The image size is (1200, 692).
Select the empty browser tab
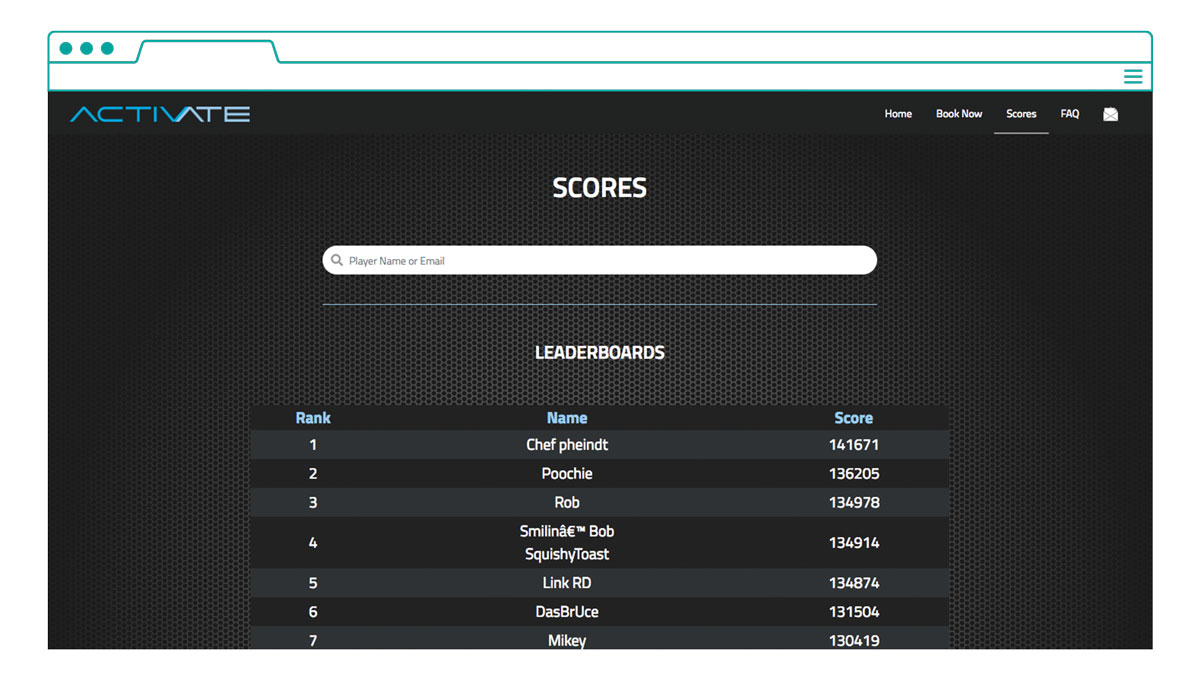pyautogui.click(x=207, y=51)
